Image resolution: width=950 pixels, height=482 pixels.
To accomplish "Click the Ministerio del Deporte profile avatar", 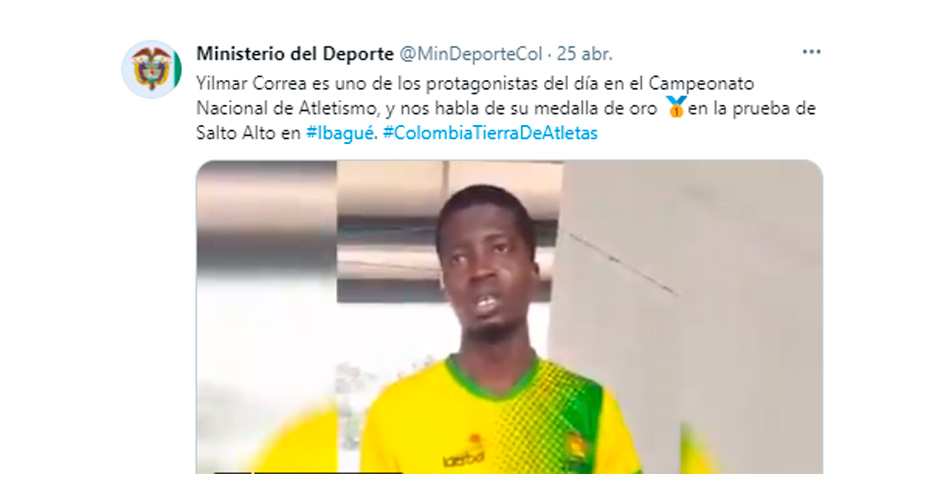I will (151, 69).
